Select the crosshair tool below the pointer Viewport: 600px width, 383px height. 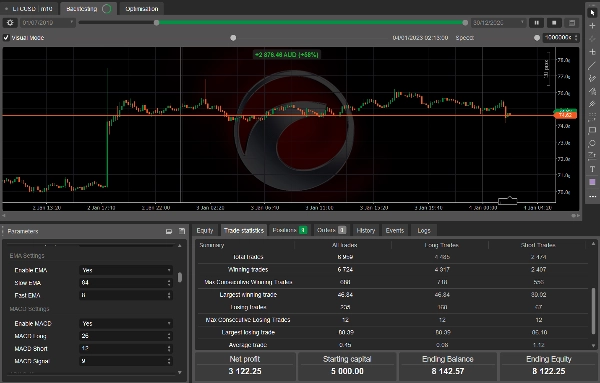point(592,26)
